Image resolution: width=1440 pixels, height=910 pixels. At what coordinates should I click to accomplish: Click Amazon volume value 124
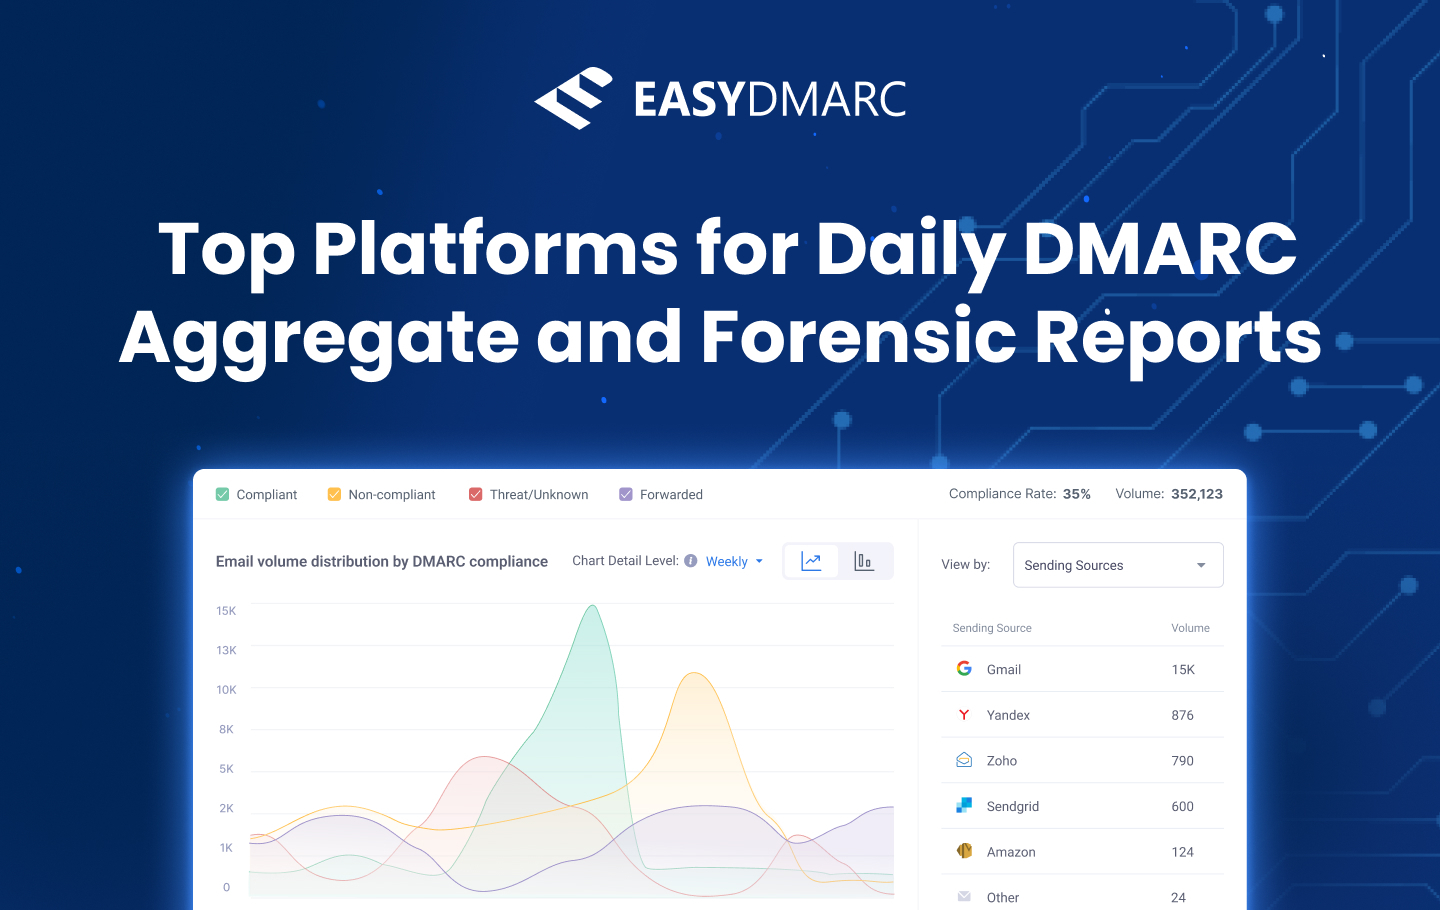(1183, 852)
